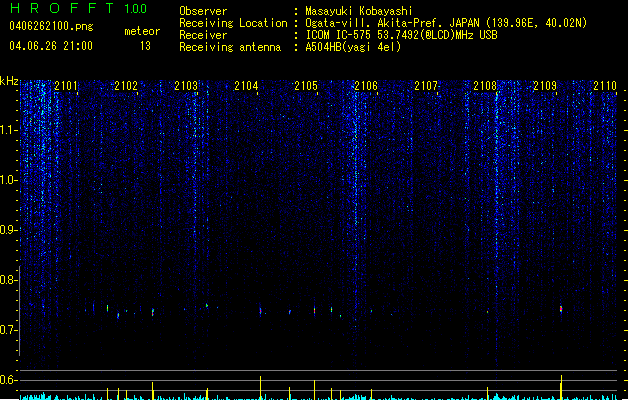
Task: Click the location text Ogata-vill. Akita-Pref. JAPAN
Action: 394,23
